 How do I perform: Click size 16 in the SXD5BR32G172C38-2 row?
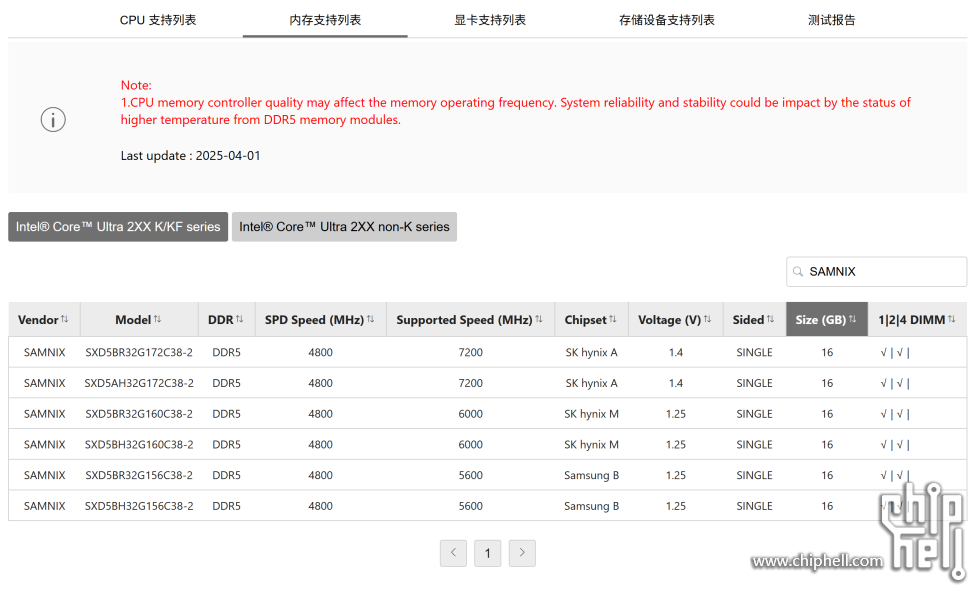(827, 353)
